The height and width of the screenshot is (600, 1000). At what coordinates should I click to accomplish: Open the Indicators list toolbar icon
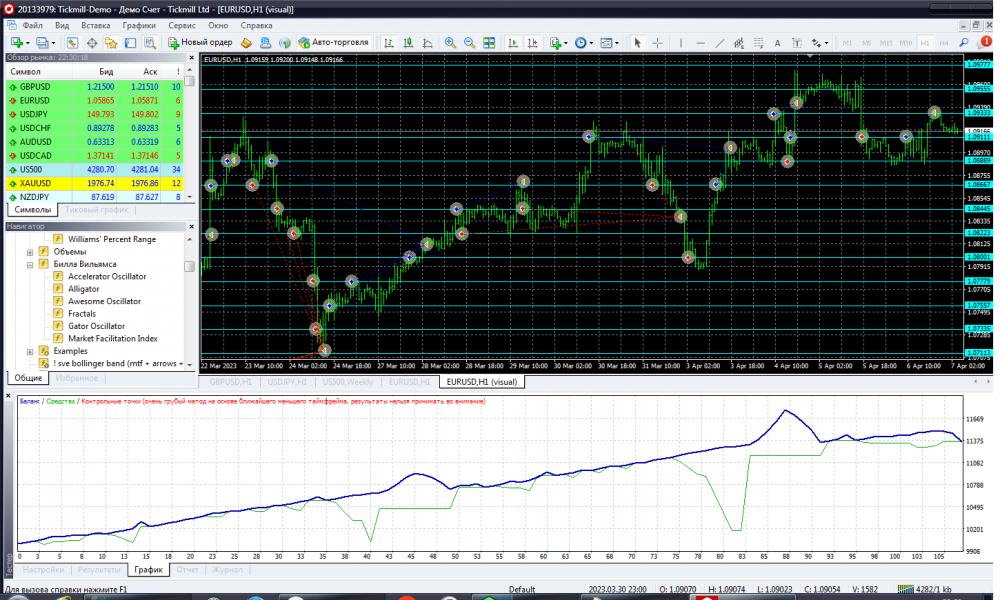(555, 43)
